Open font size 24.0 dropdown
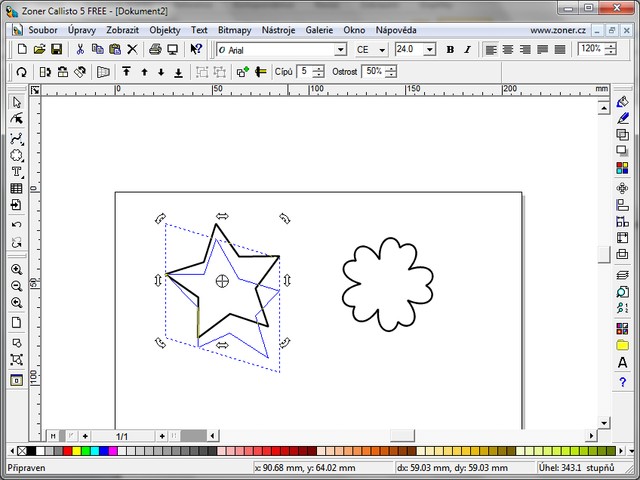The image size is (640, 480). pyautogui.click(x=429, y=50)
